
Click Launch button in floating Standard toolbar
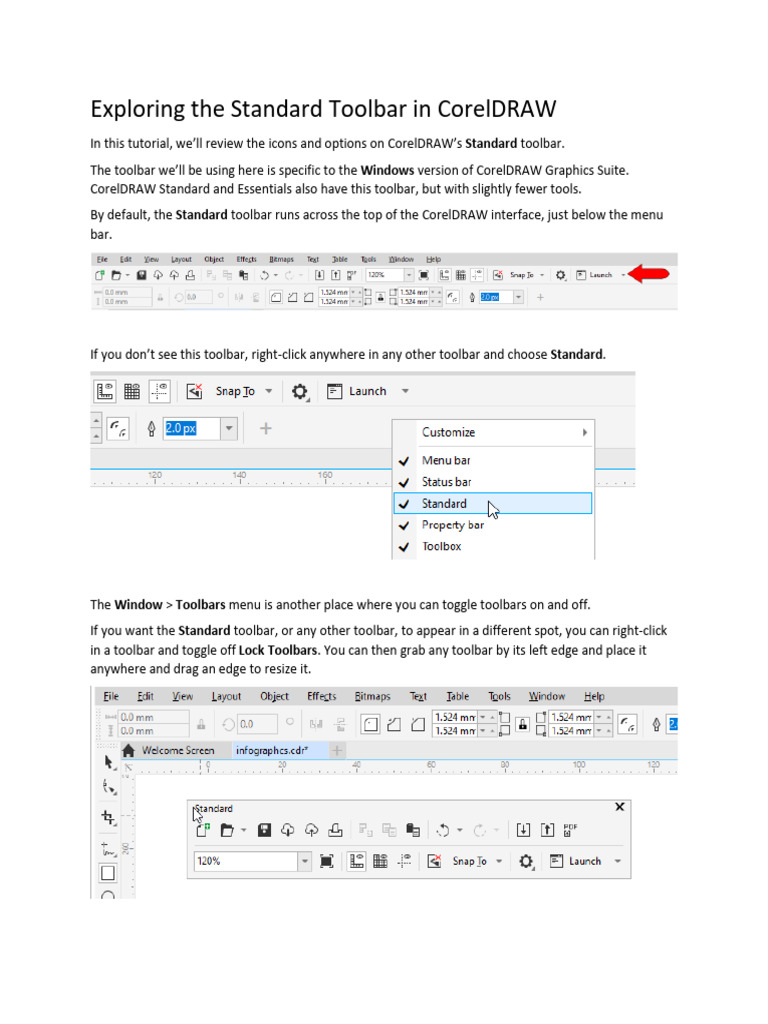coord(575,861)
